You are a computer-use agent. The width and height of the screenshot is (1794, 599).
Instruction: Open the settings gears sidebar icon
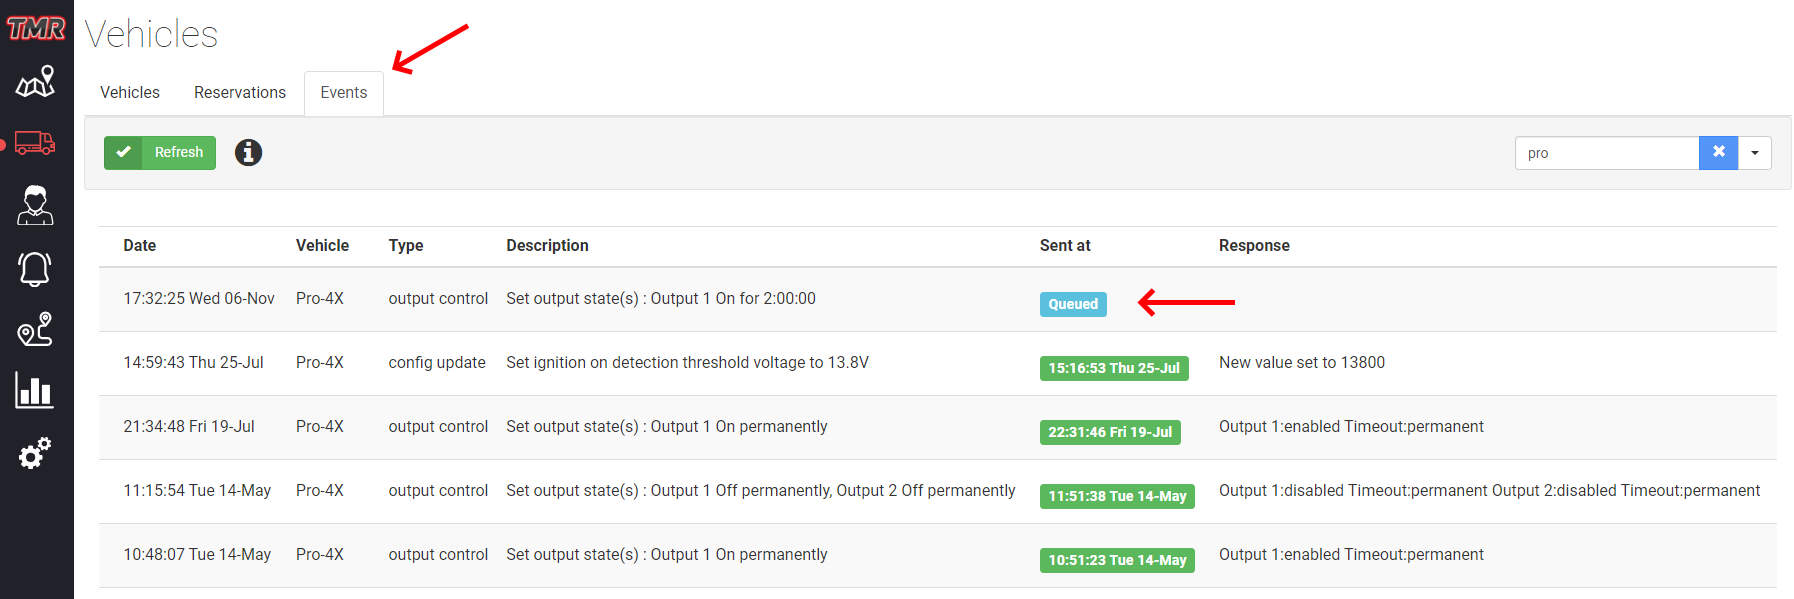click(35, 453)
